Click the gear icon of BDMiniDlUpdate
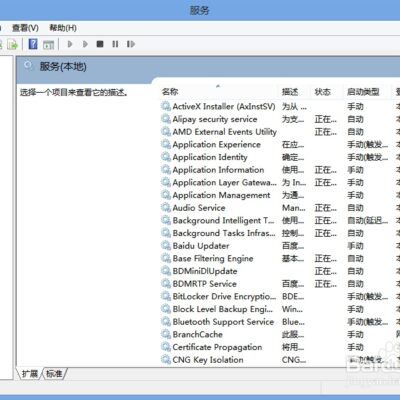 tap(166, 271)
